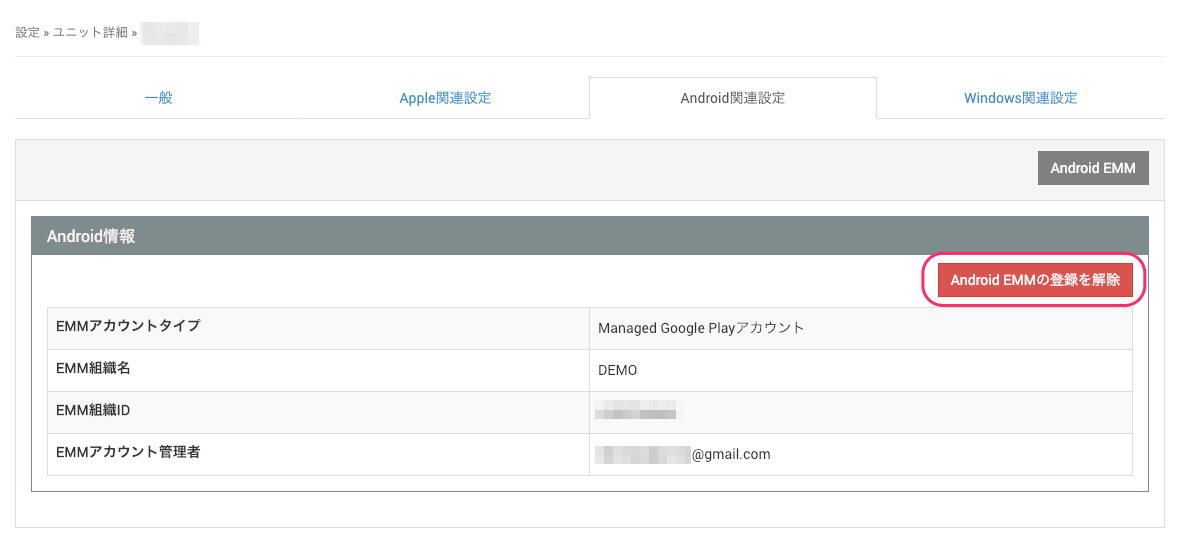Click the gray toolbar strip beside Android EMM

[x=500, y=168]
